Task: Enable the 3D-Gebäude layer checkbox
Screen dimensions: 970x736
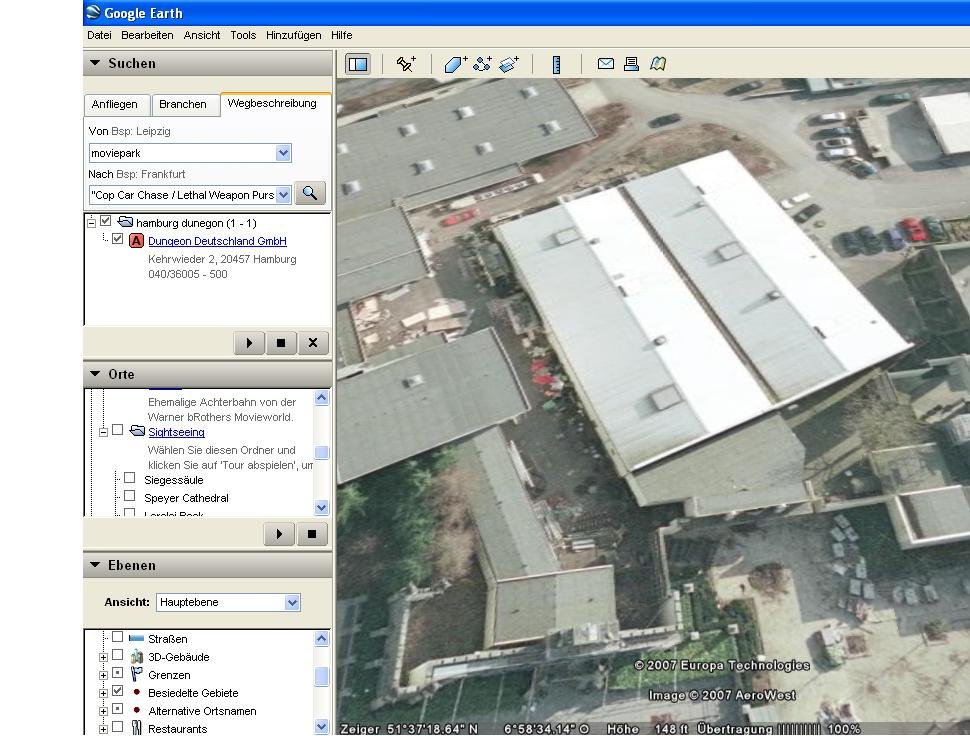Action: pos(118,654)
